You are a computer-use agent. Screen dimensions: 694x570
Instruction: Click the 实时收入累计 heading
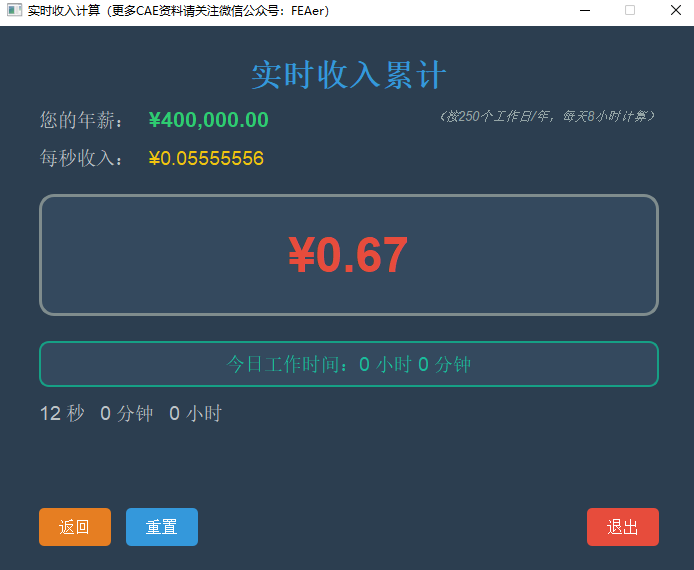point(348,76)
